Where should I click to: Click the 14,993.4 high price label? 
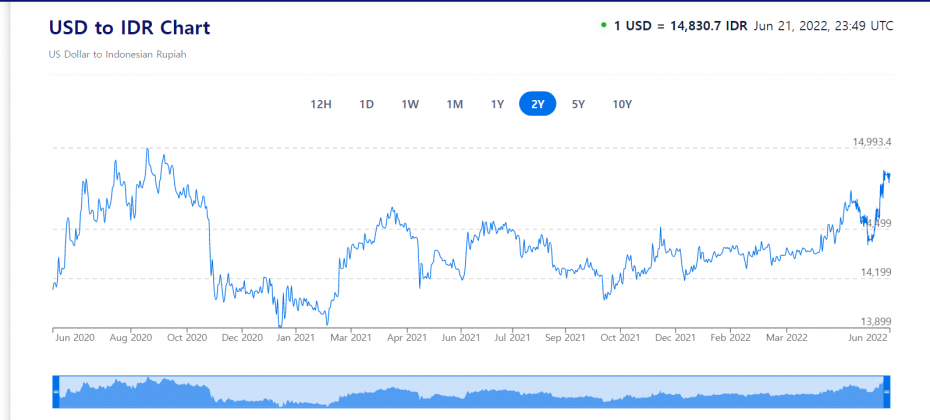coord(871,142)
